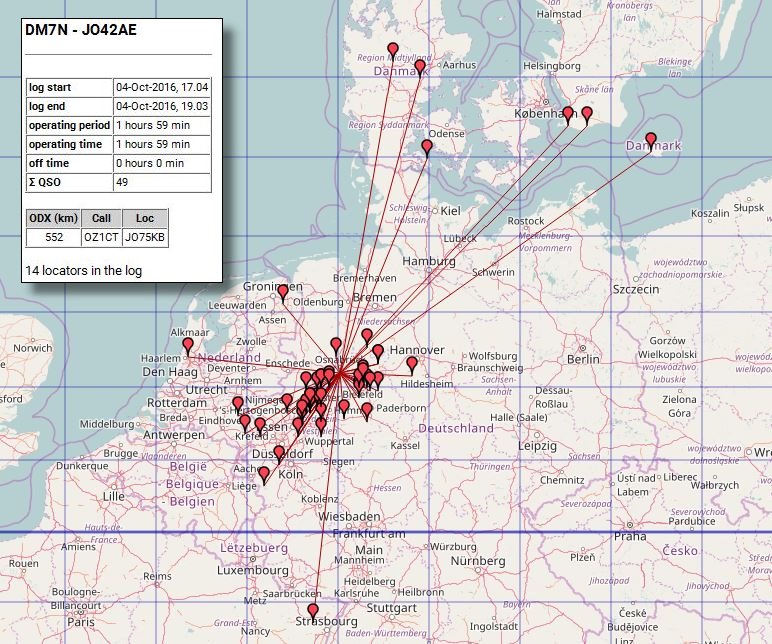The image size is (772, 644).
Task: Select the marker north of Eindhoven
Action: (x=237, y=404)
